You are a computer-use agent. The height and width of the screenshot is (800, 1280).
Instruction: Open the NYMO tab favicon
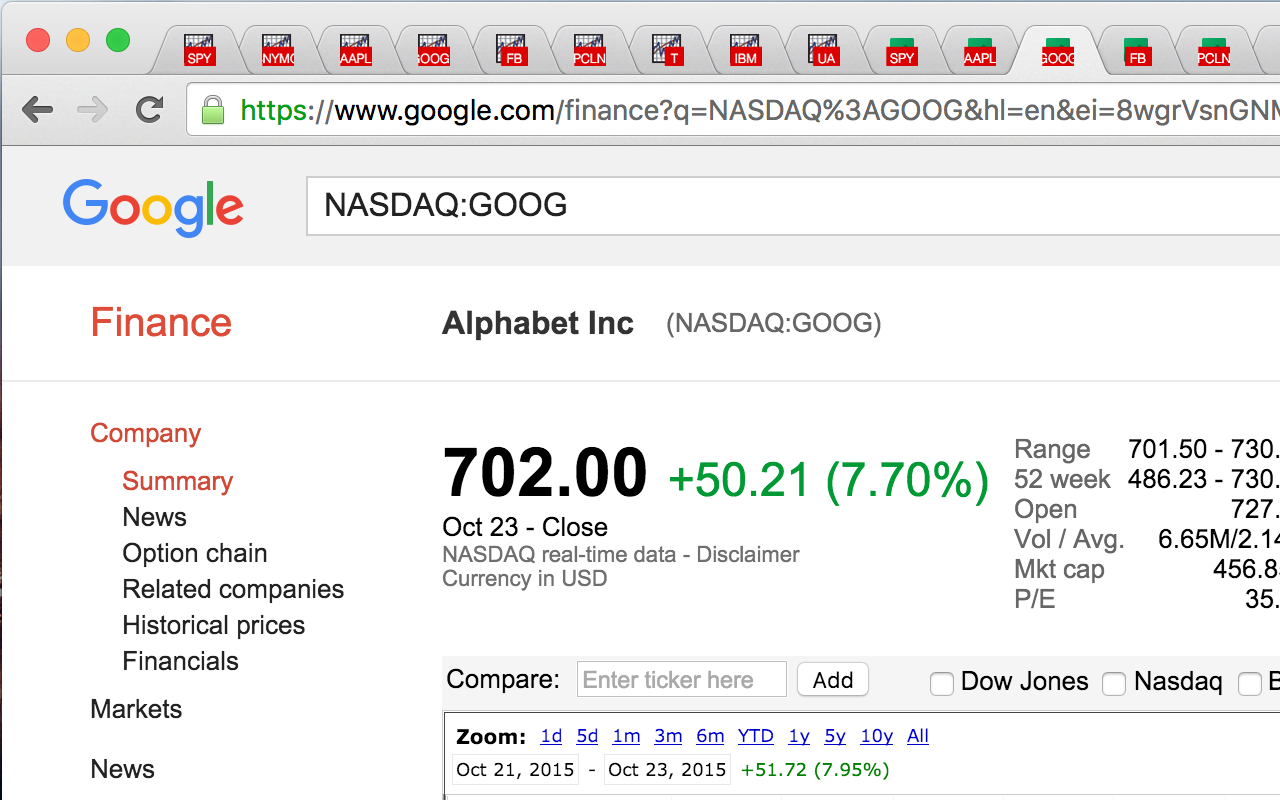278,50
